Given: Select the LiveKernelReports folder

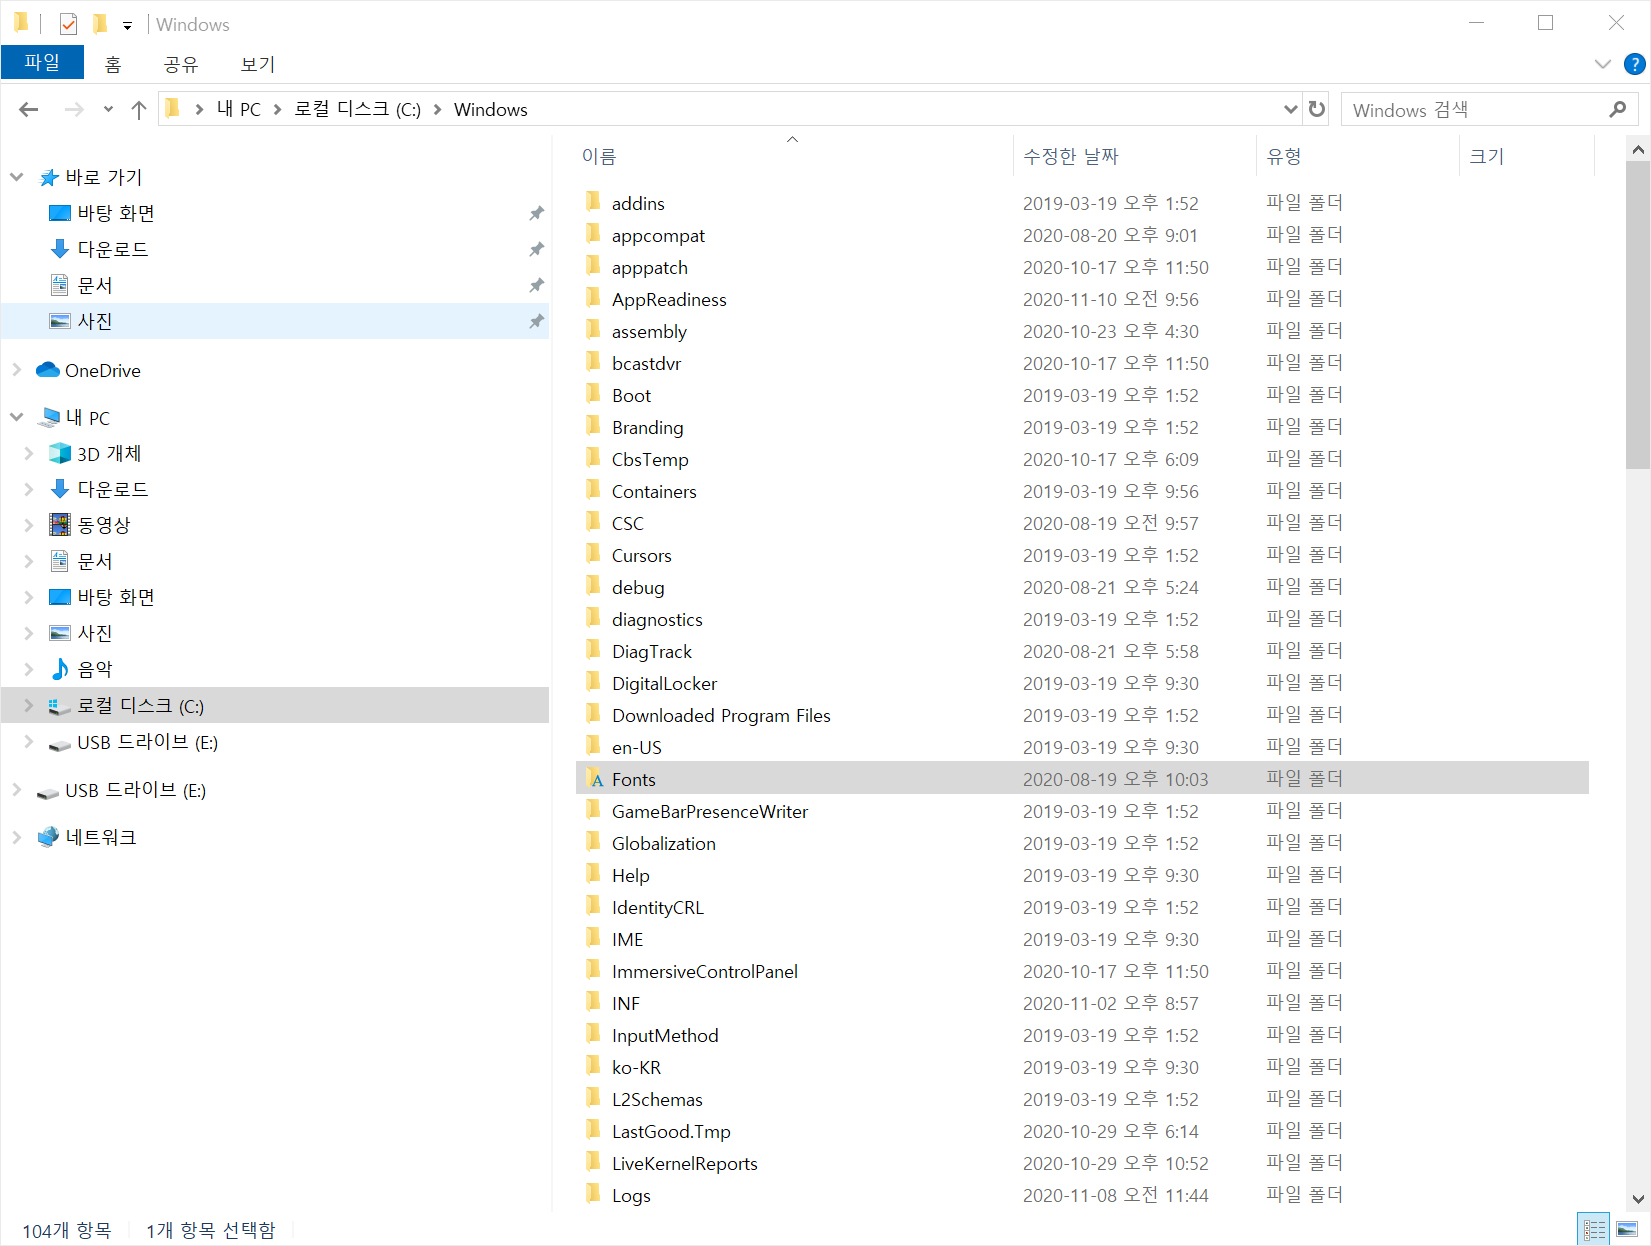Looking at the screenshot, I should [x=685, y=1163].
